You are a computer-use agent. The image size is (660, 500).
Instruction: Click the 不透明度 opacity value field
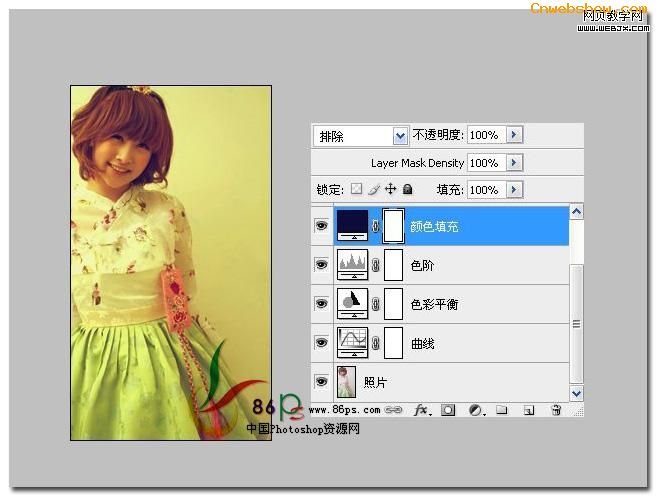(x=486, y=135)
